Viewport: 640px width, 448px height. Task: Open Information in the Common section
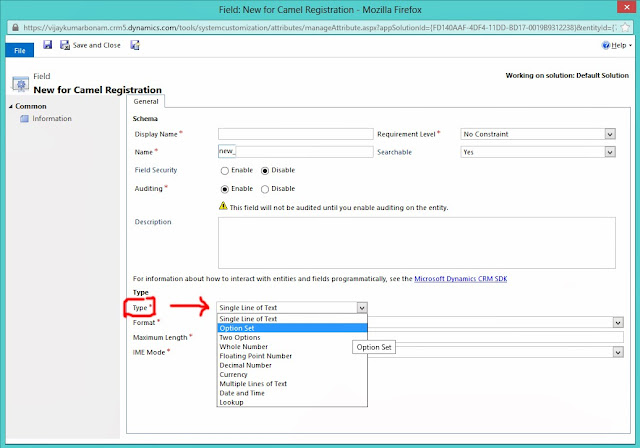pyautogui.click(x=52, y=119)
